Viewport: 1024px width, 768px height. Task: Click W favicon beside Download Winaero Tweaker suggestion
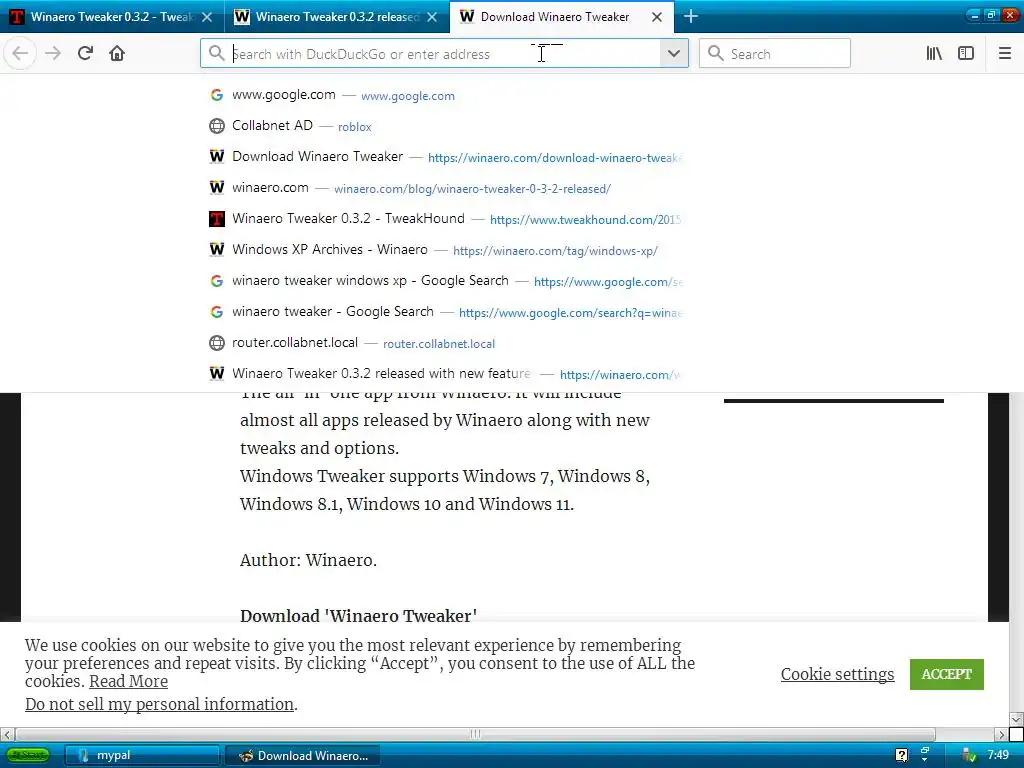[x=217, y=157]
